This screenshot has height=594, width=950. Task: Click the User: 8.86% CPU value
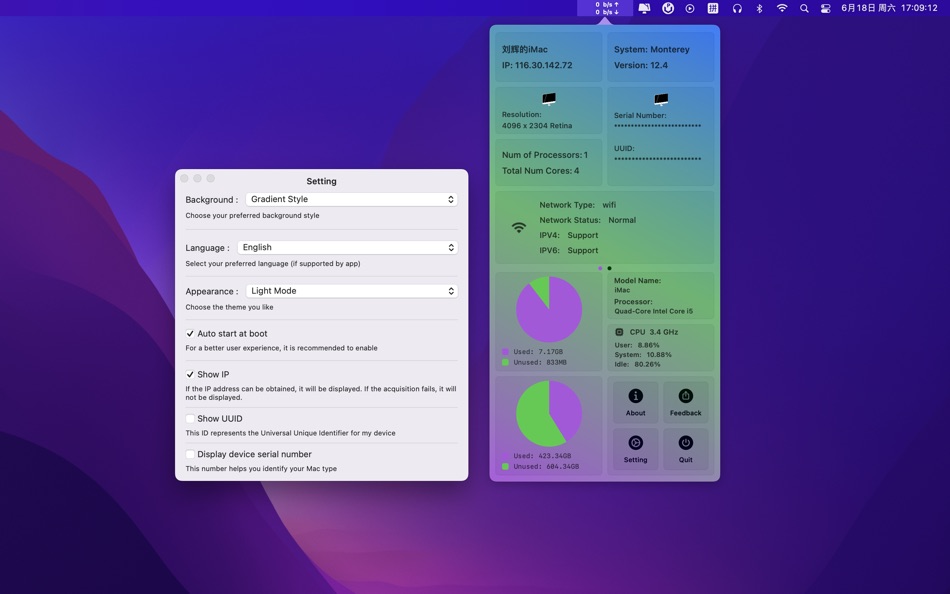(x=637, y=345)
